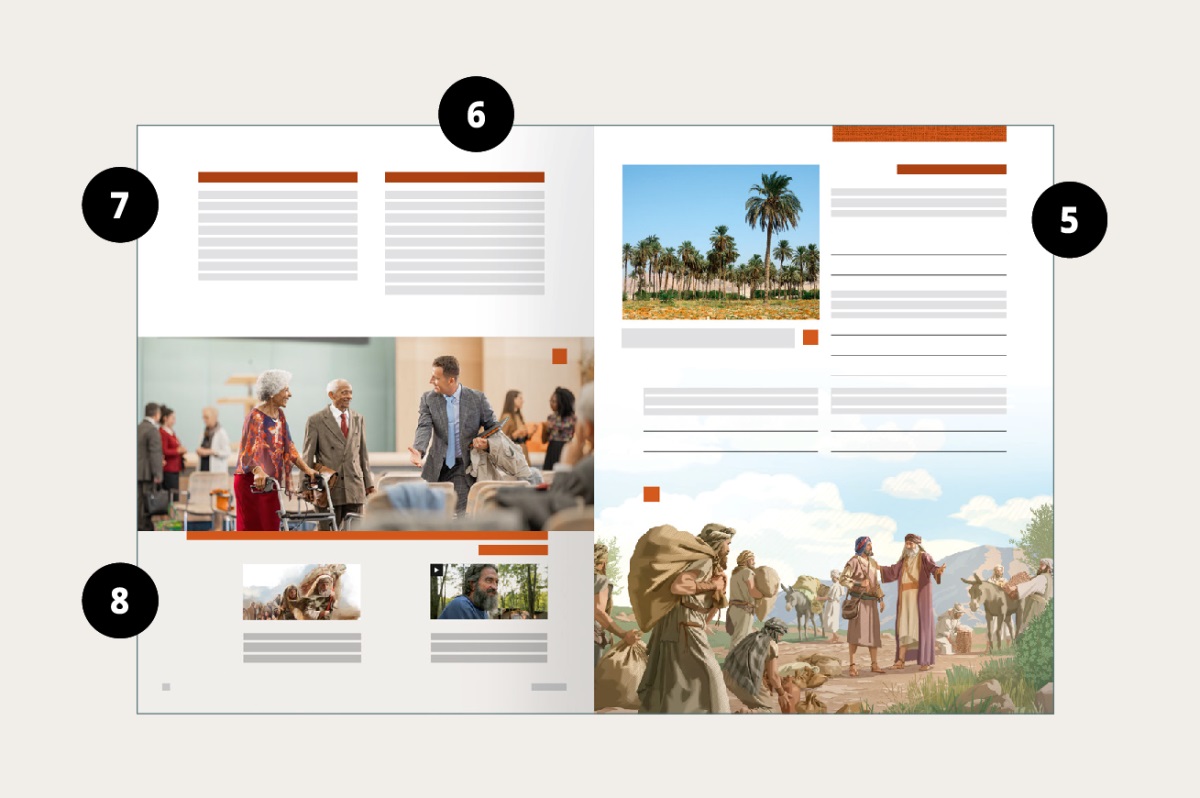The width and height of the screenshot is (1200, 798).
Task: Click the long orange bar below meeting photo
Action: 366,535
